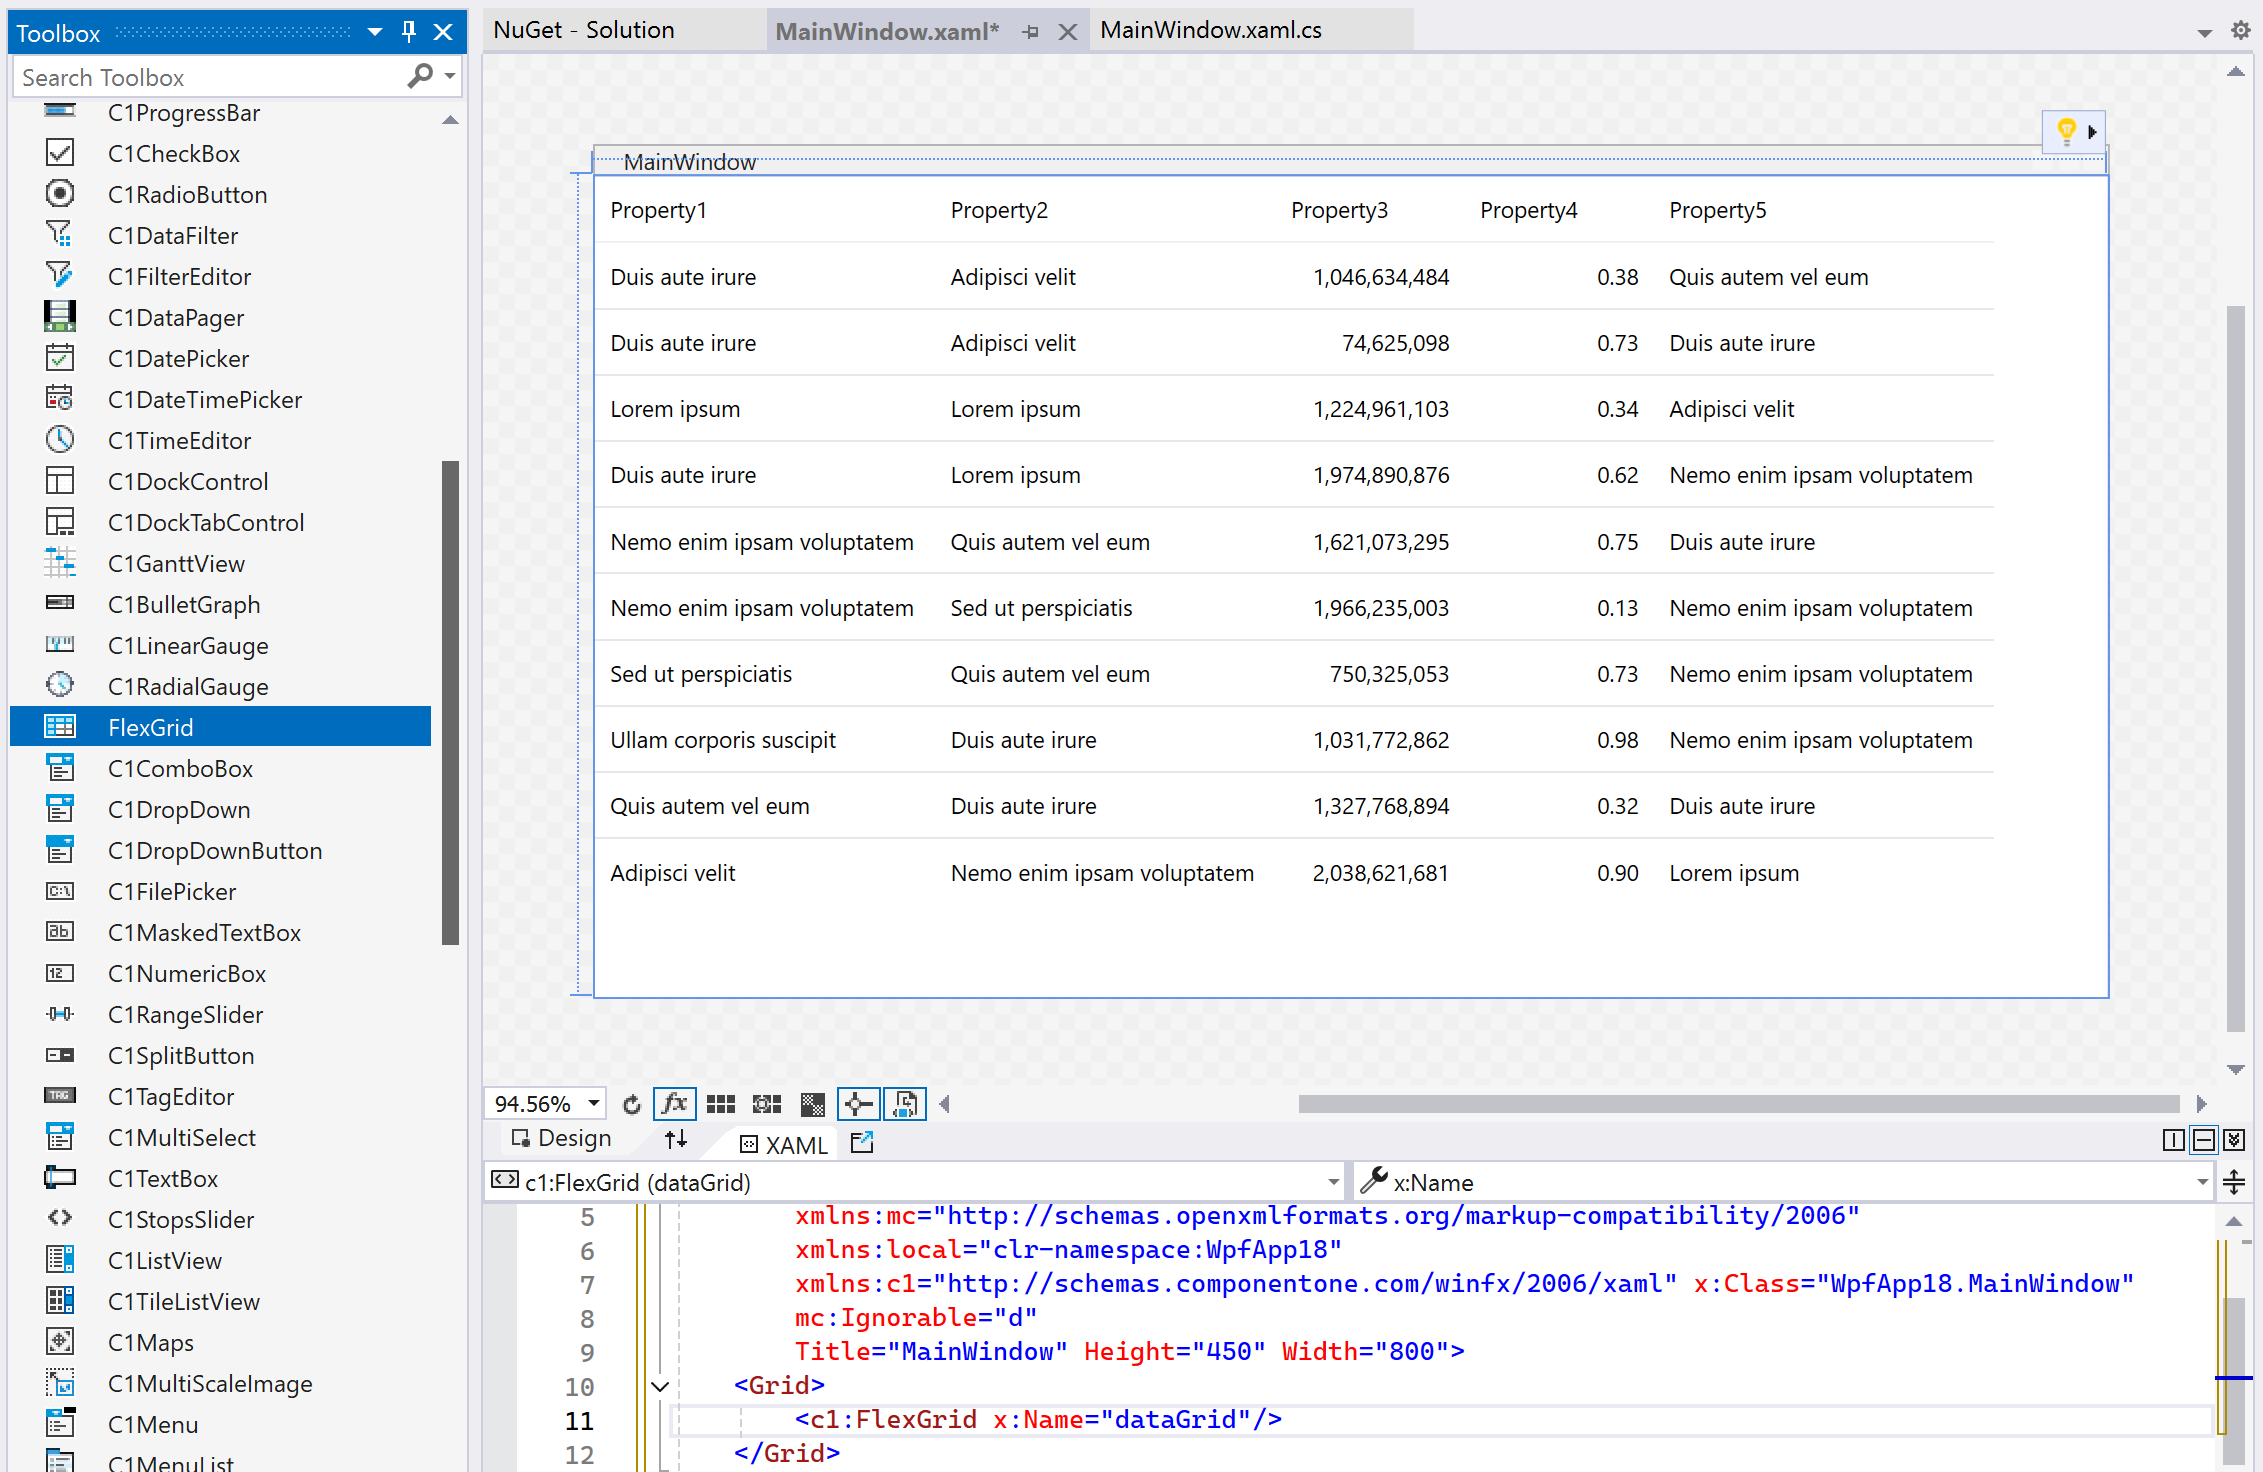Image resolution: width=2263 pixels, height=1472 pixels.
Task: Open XAML in a separate pop-out window
Action: [861, 1141]
